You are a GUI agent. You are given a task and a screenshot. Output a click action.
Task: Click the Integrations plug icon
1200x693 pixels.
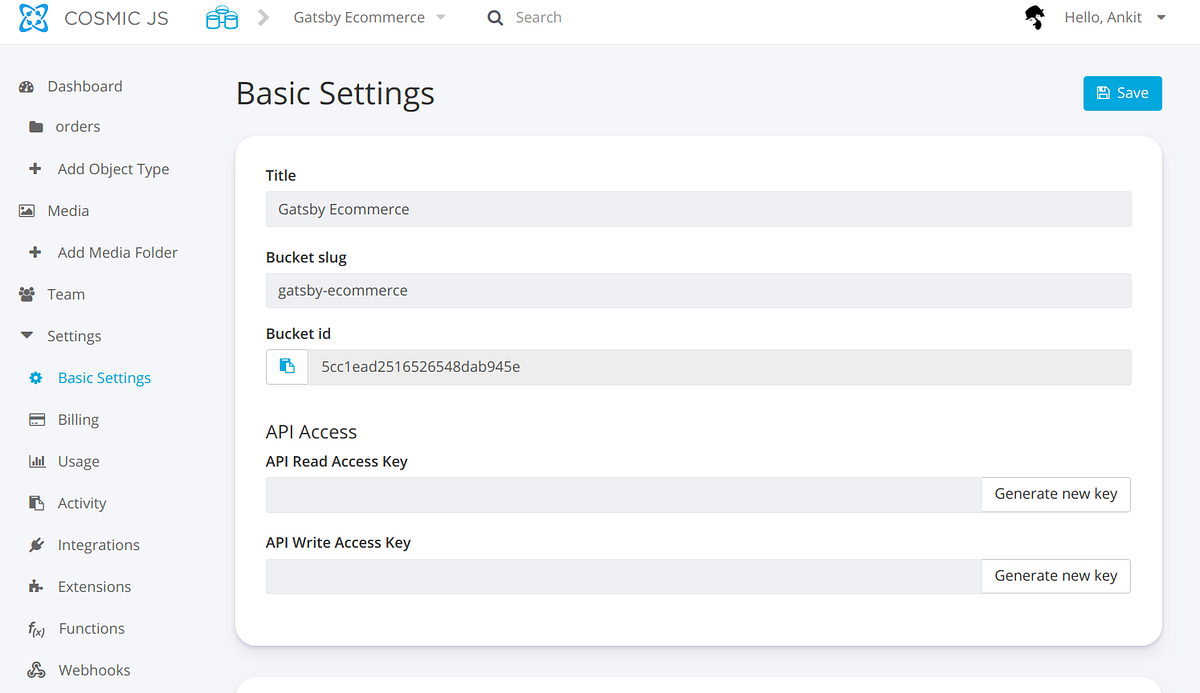[37, 545]
